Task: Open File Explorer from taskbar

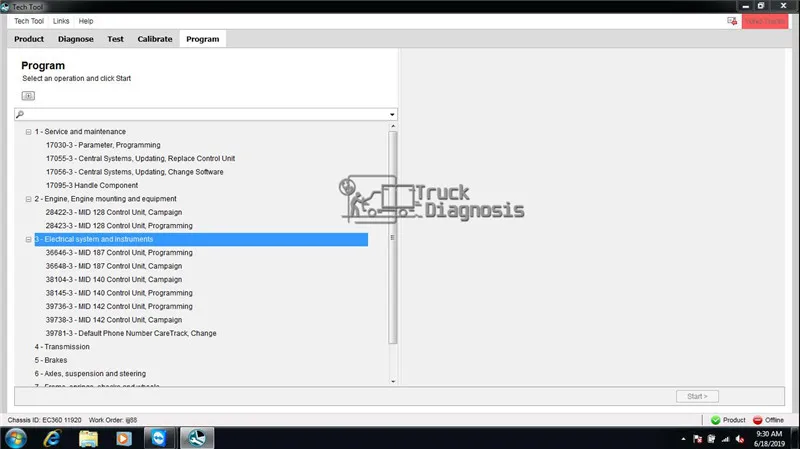Action: point(88,438)
